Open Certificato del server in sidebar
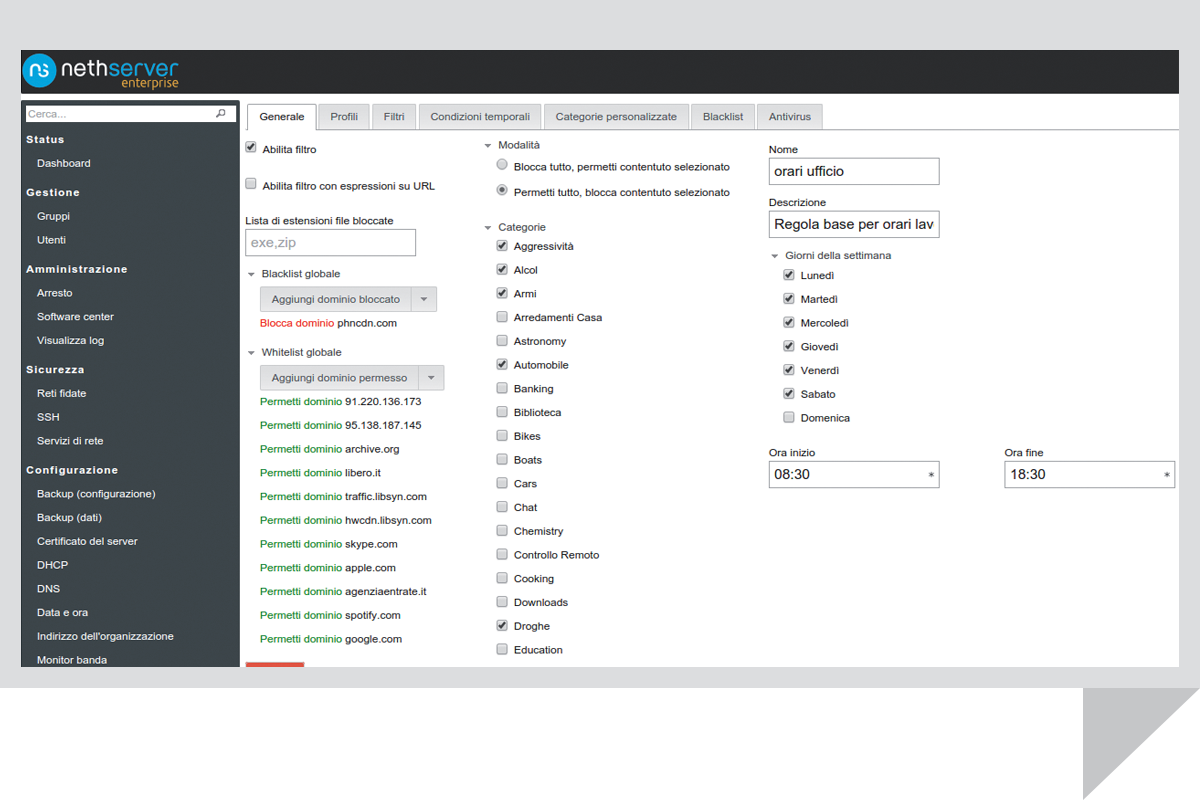 (88, 541)
